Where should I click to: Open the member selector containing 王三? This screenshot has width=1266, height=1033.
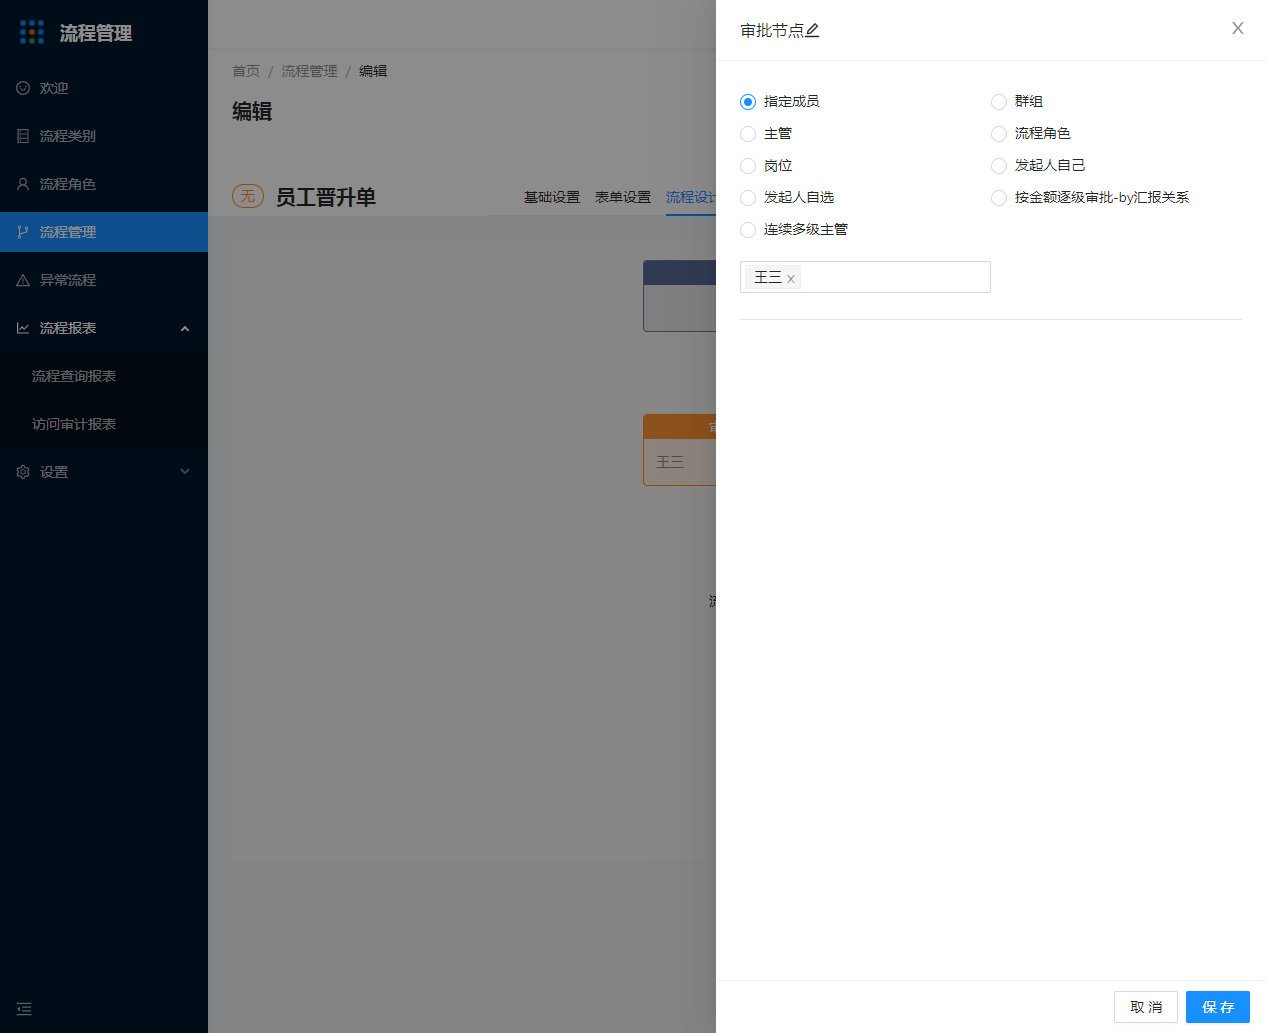point(865,277)
